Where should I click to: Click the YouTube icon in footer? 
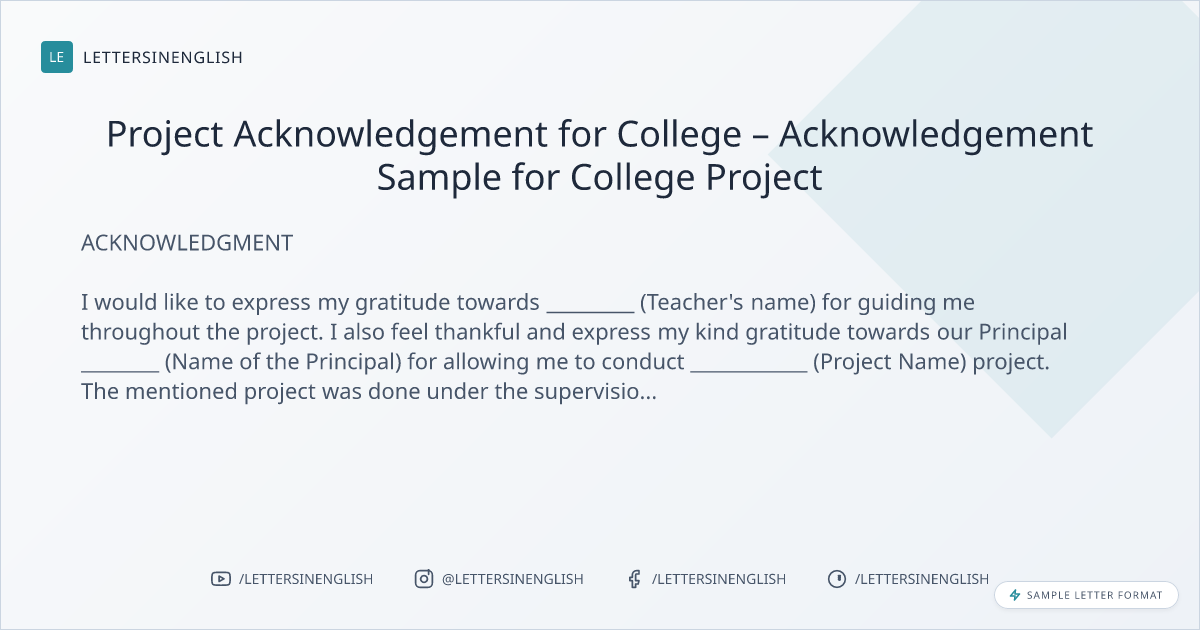(x=220, y=579)
